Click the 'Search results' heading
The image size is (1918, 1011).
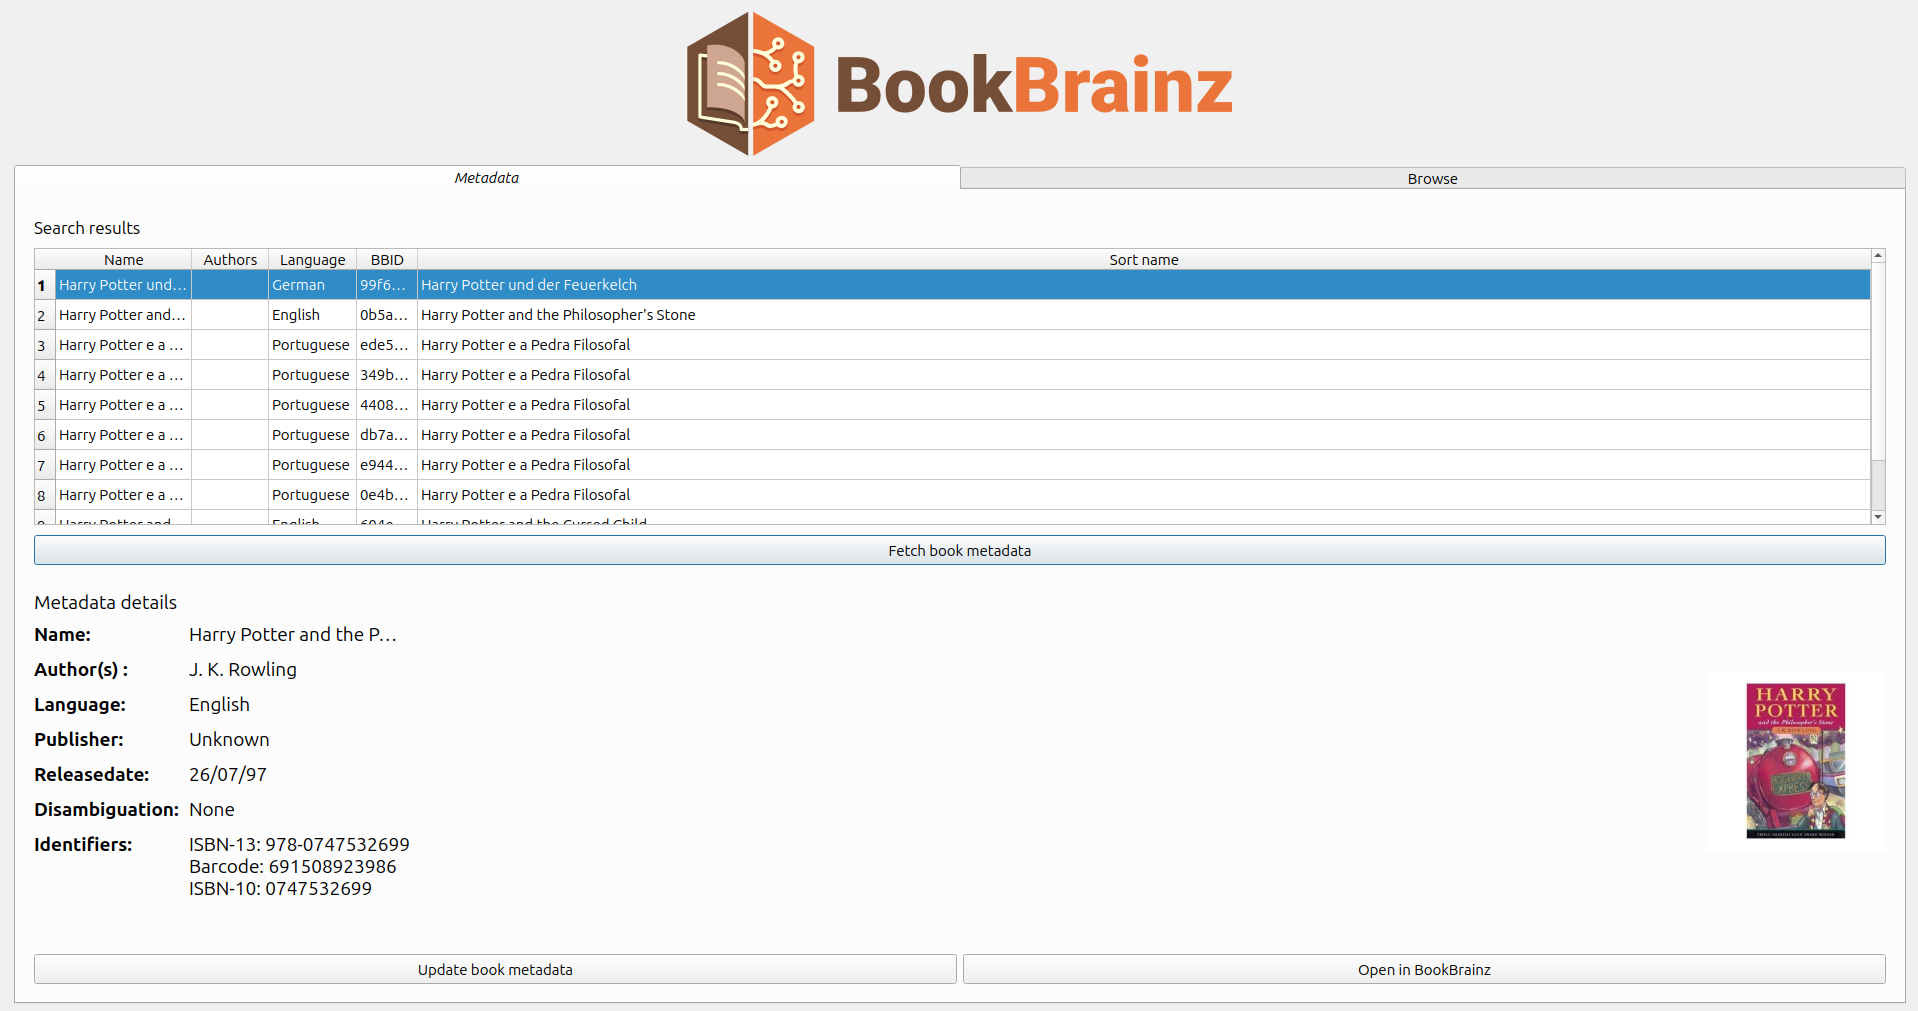point(87,228)
